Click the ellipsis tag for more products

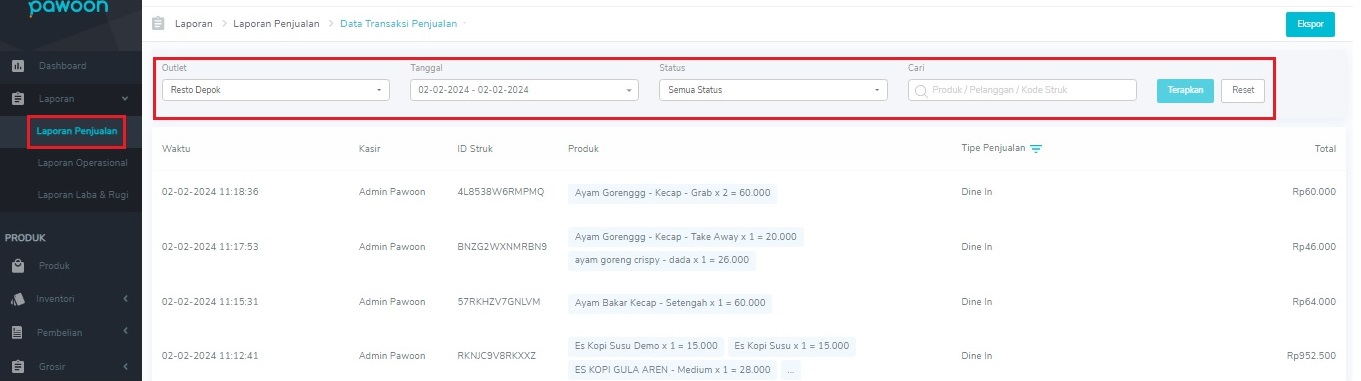(791, 370)
